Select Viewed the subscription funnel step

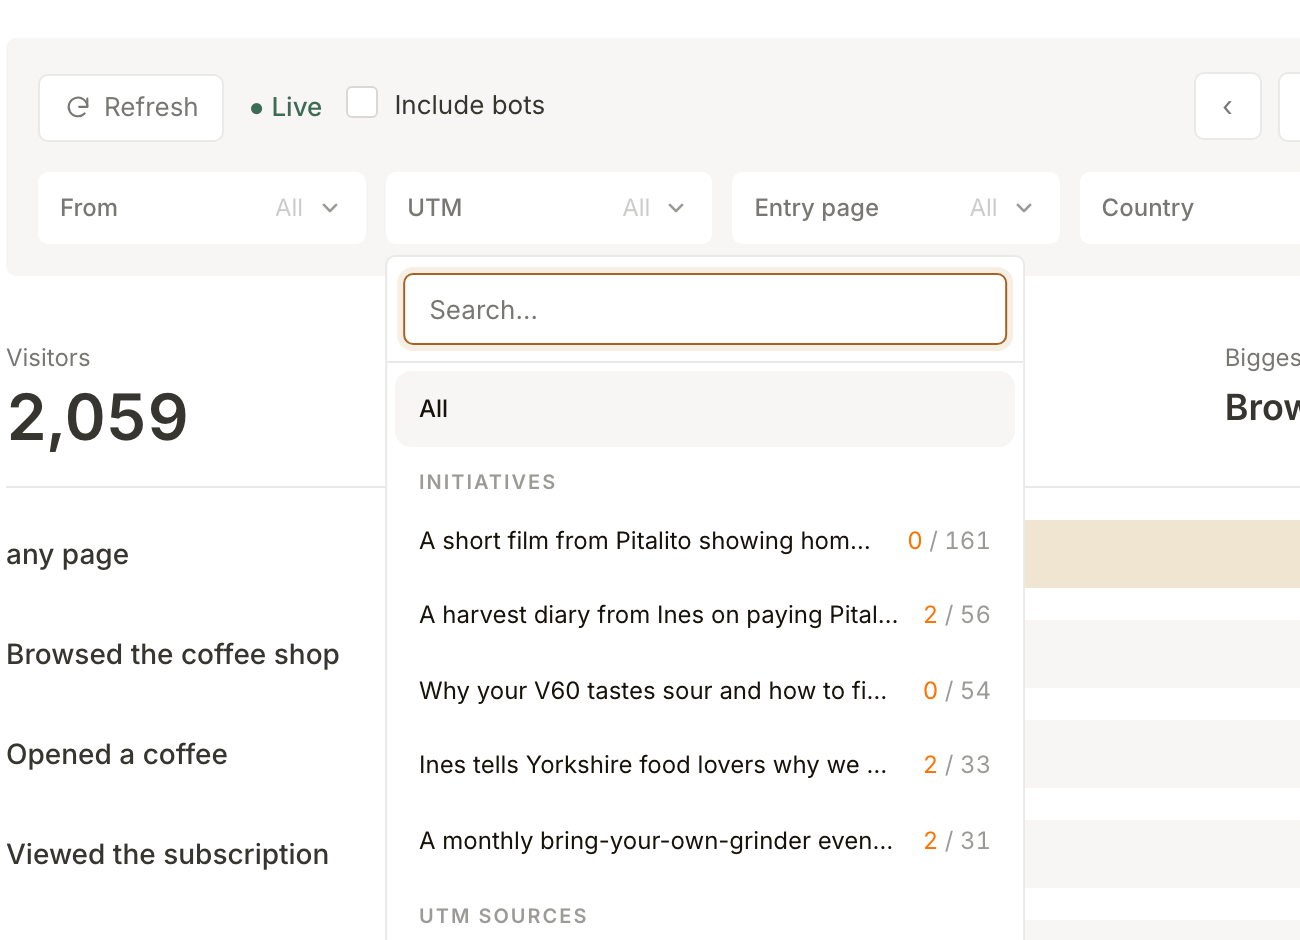click(168, 854)
